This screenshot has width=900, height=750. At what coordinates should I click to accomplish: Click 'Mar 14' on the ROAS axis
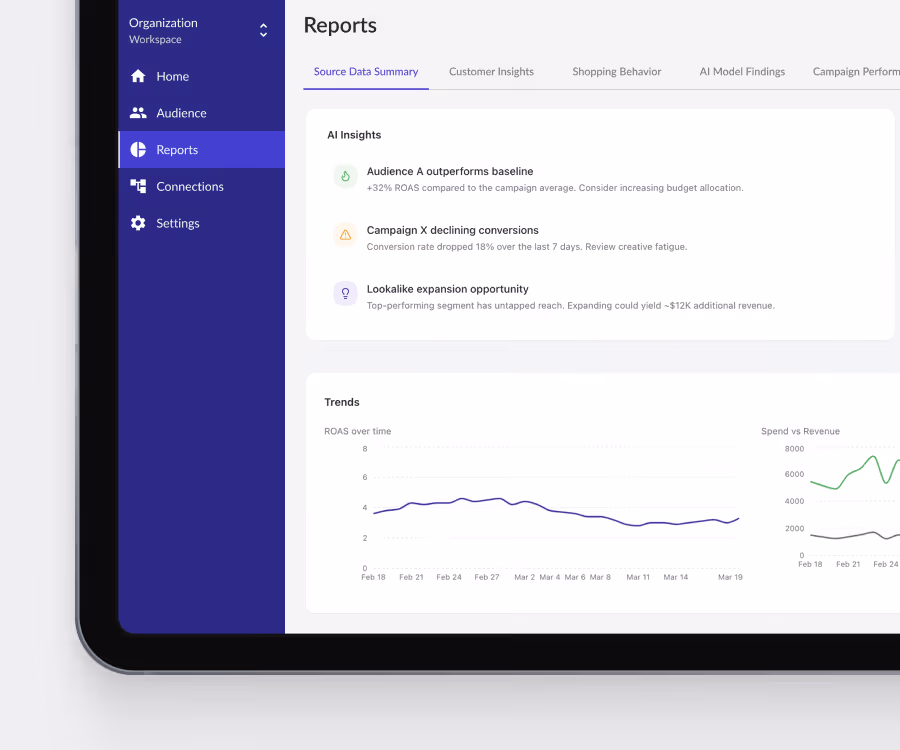[676, 577]
